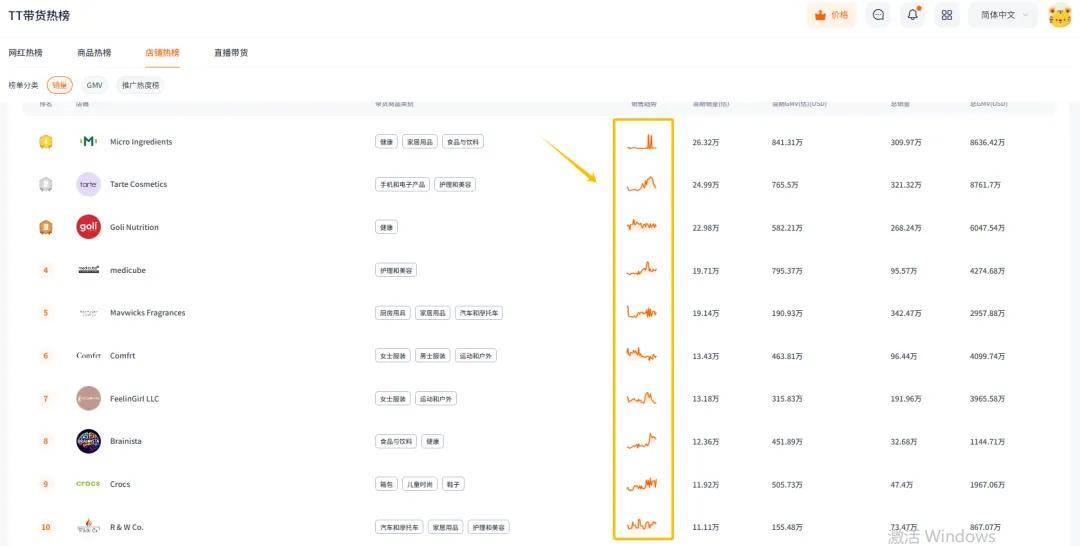
Task: Switch to the 网红热榜 tab
Action: [26, 52]
